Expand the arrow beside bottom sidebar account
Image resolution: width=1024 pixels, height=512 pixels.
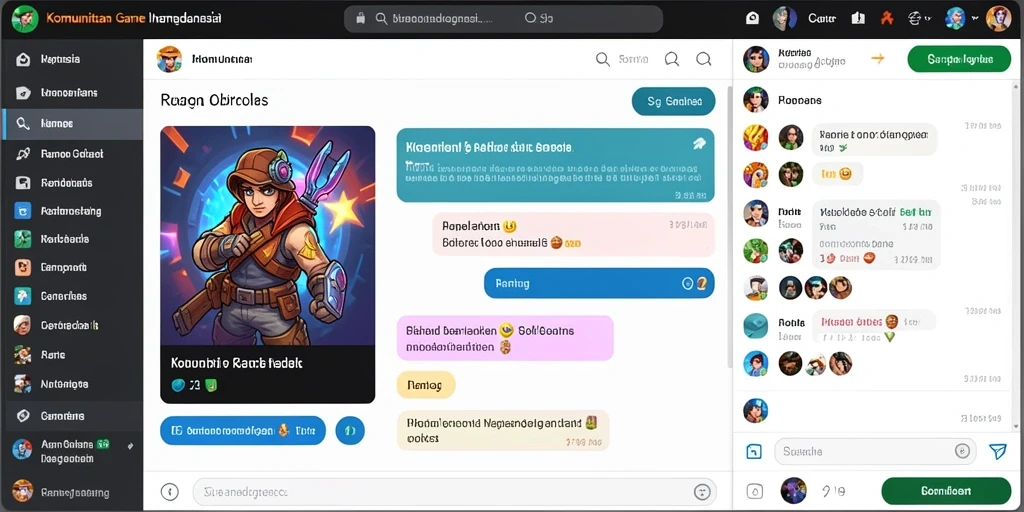point(131,446)
